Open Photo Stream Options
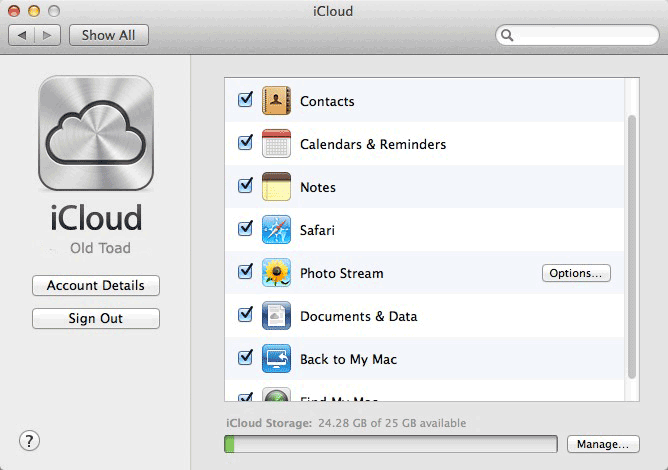This screenshot has height=470, width=668. click(x=576, y=273)
